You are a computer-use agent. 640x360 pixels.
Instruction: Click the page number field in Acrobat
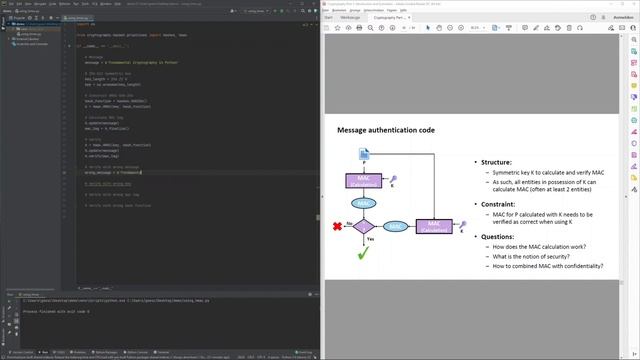coord(404,28)
